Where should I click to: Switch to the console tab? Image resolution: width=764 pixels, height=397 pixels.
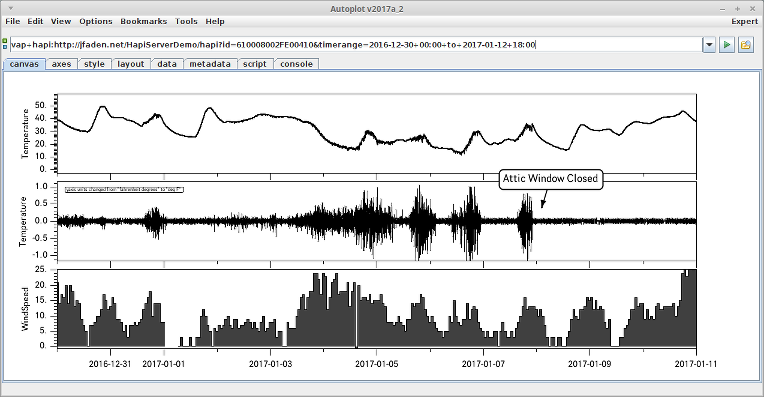[x=297, y=64]
